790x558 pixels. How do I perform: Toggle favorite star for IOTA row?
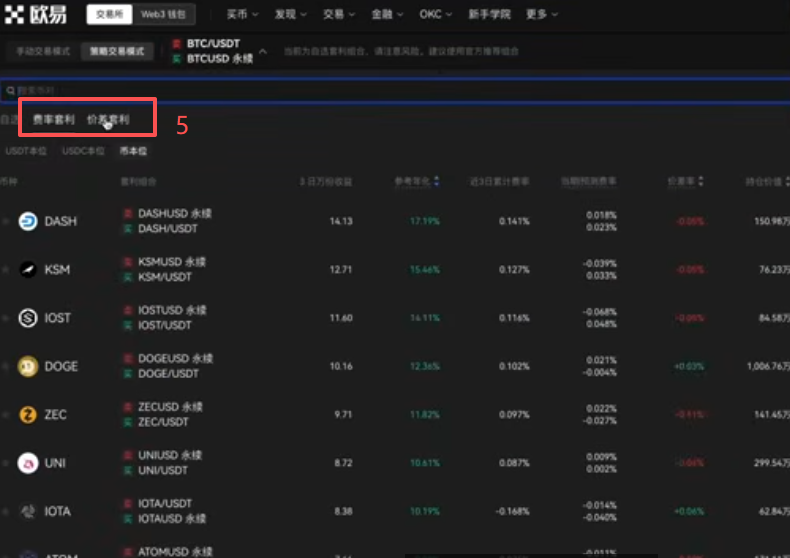point(6,511)
